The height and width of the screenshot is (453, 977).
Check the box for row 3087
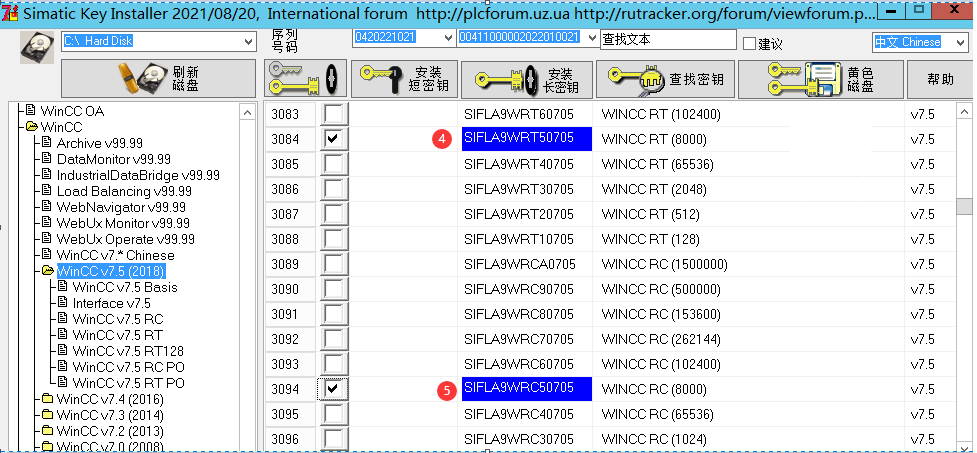click(x=333, y=214)
